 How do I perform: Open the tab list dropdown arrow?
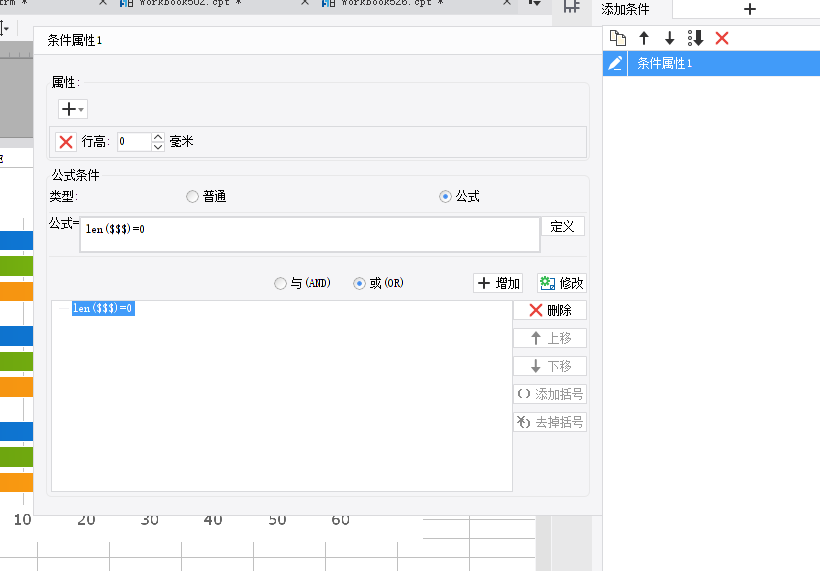click(534, 3)
